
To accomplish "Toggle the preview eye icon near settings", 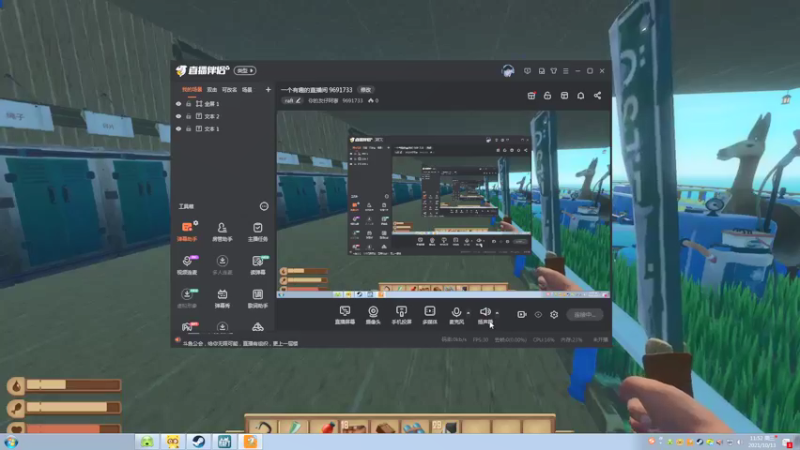I will click(538, 314).
